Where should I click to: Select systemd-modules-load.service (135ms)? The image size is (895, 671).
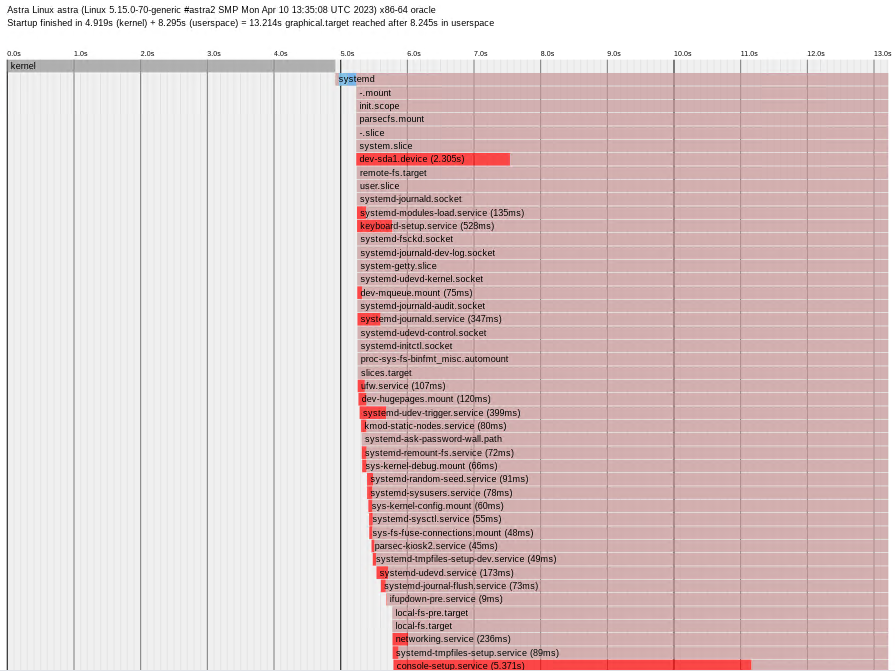click(442, 212)
